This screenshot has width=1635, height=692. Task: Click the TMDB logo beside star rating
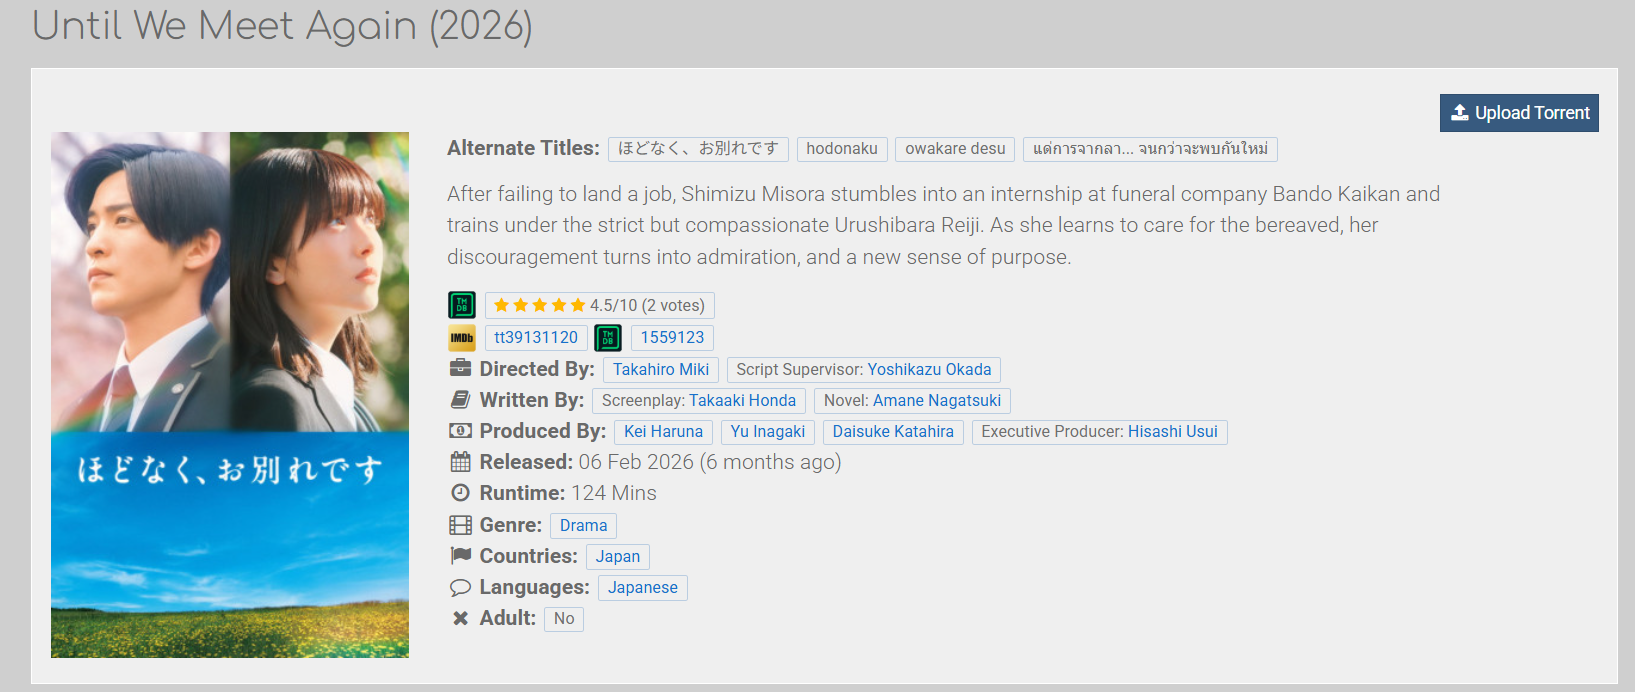tap(462, 305)
